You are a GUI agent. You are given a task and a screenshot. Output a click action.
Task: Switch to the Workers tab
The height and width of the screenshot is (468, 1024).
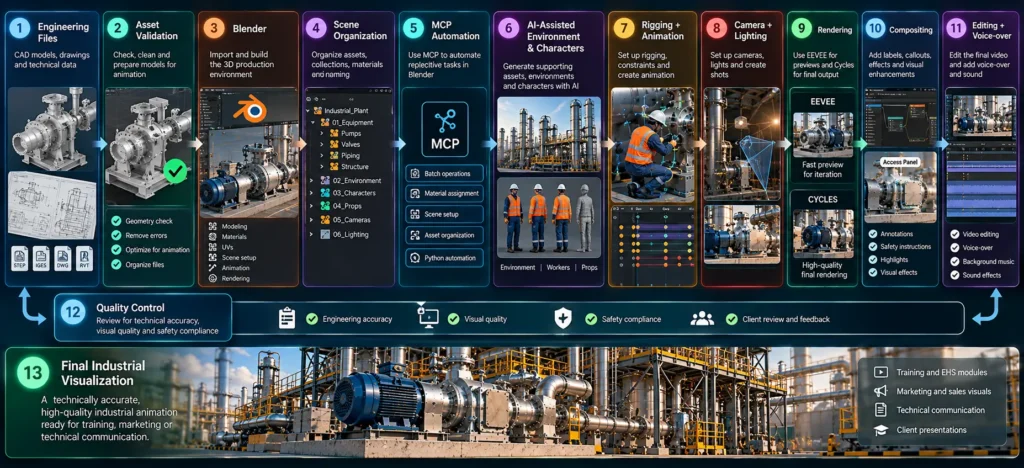pos(558,268)
